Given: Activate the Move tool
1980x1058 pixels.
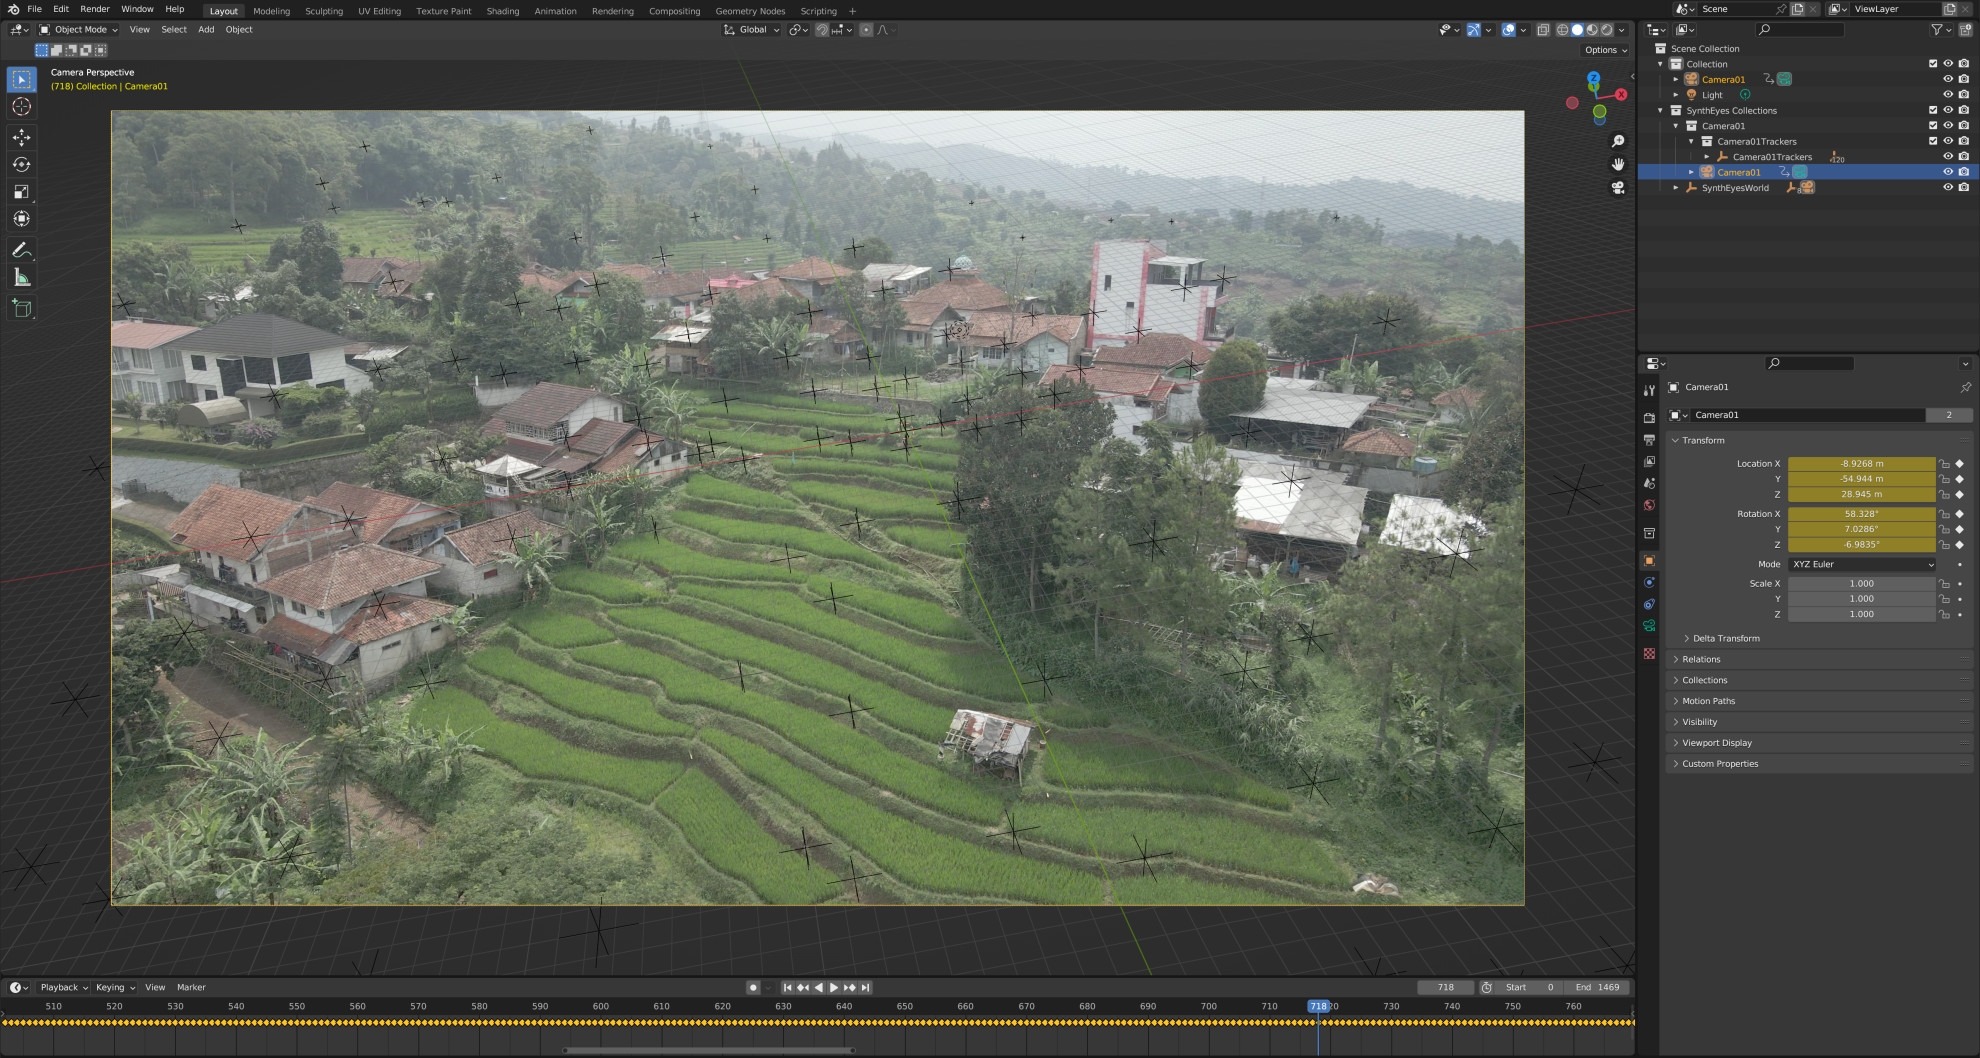Looking at the screenshot, I should point(21,137).
